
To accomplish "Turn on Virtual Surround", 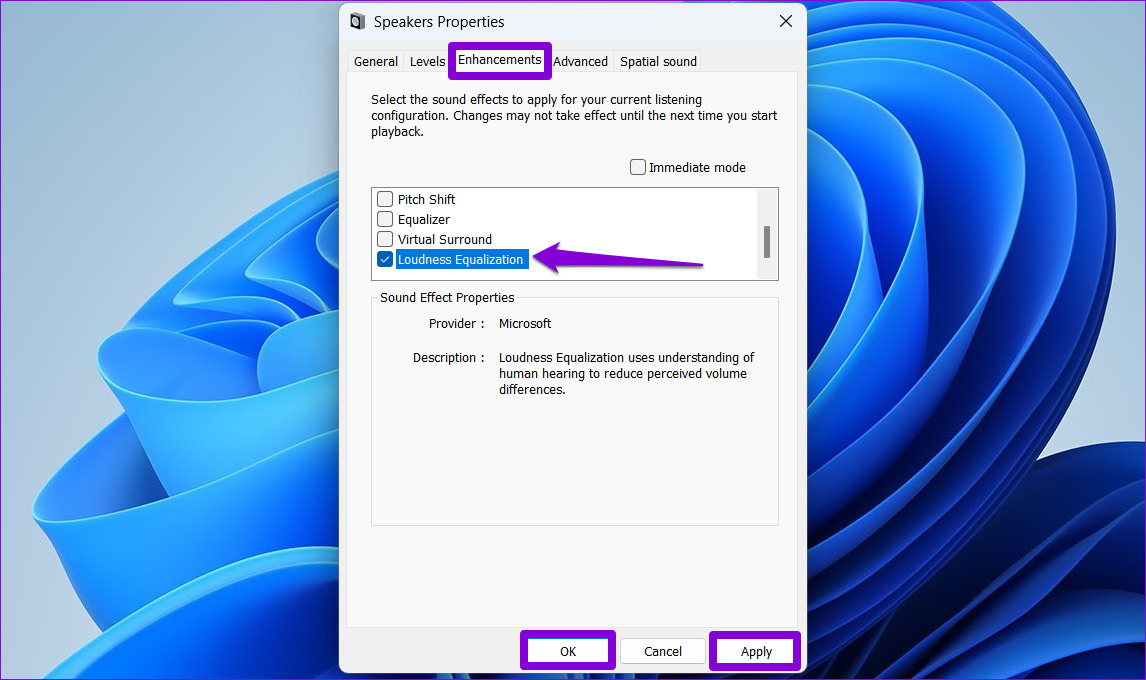I will click(385, 238).
